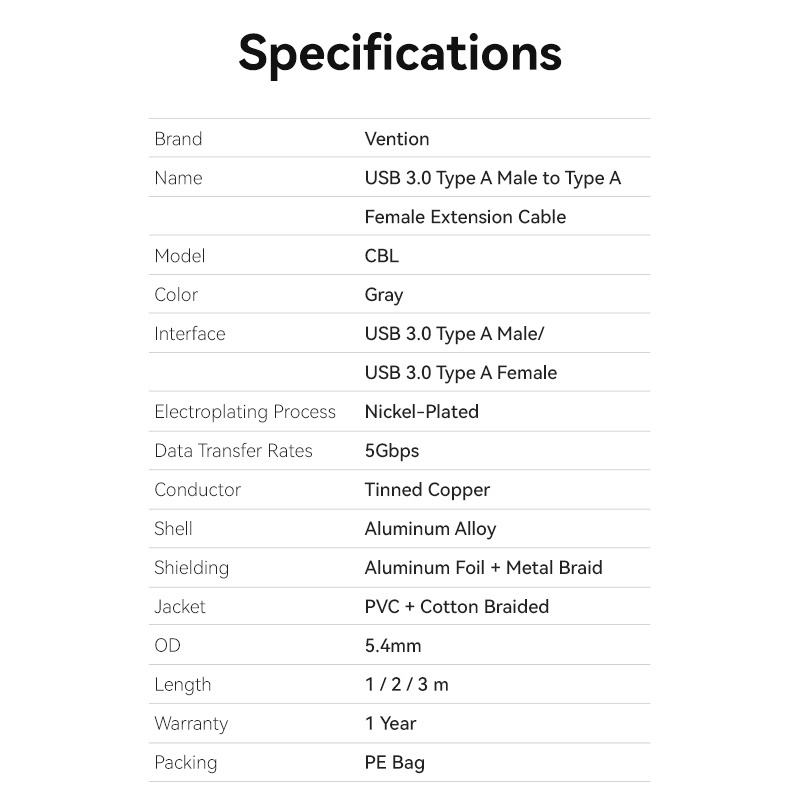Select the Gray color value

coord(384,295)
